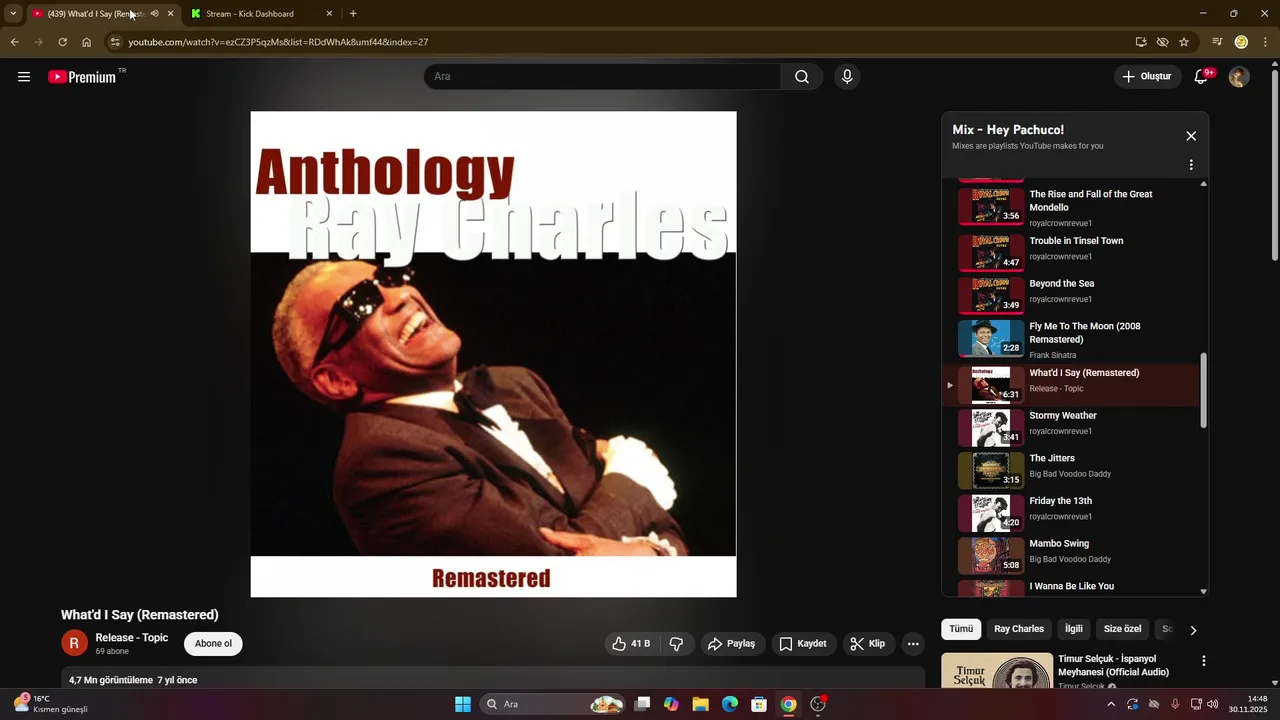Save the video with Kaydet
Image resolution: width=1280 pixels, height=720 pixels.
pyautogui.click(x=803, y=644)
